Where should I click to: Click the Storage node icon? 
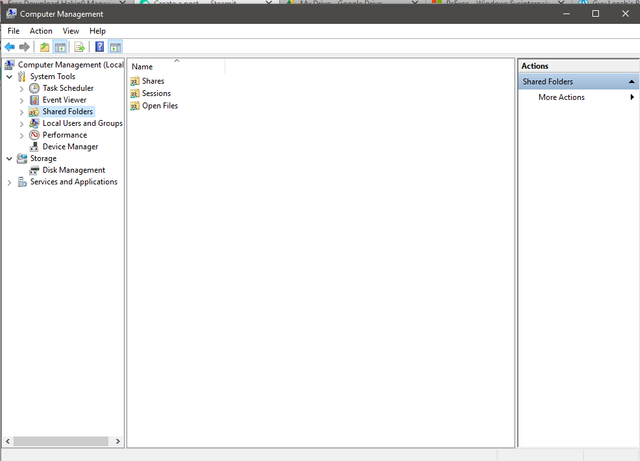pyautogui.click(x=22, y=158)
